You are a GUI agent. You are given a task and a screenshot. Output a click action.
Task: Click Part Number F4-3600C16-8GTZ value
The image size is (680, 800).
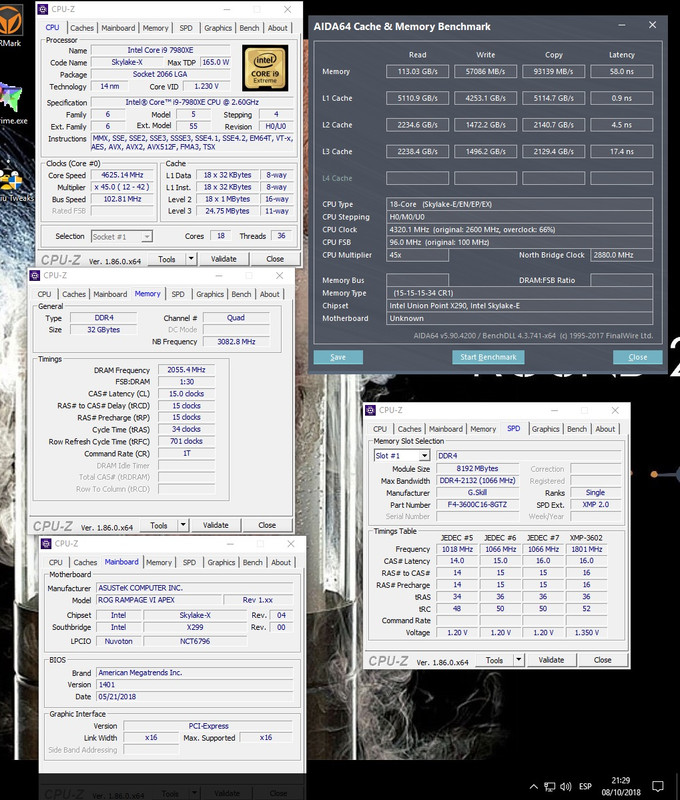[x=477, y=505]
